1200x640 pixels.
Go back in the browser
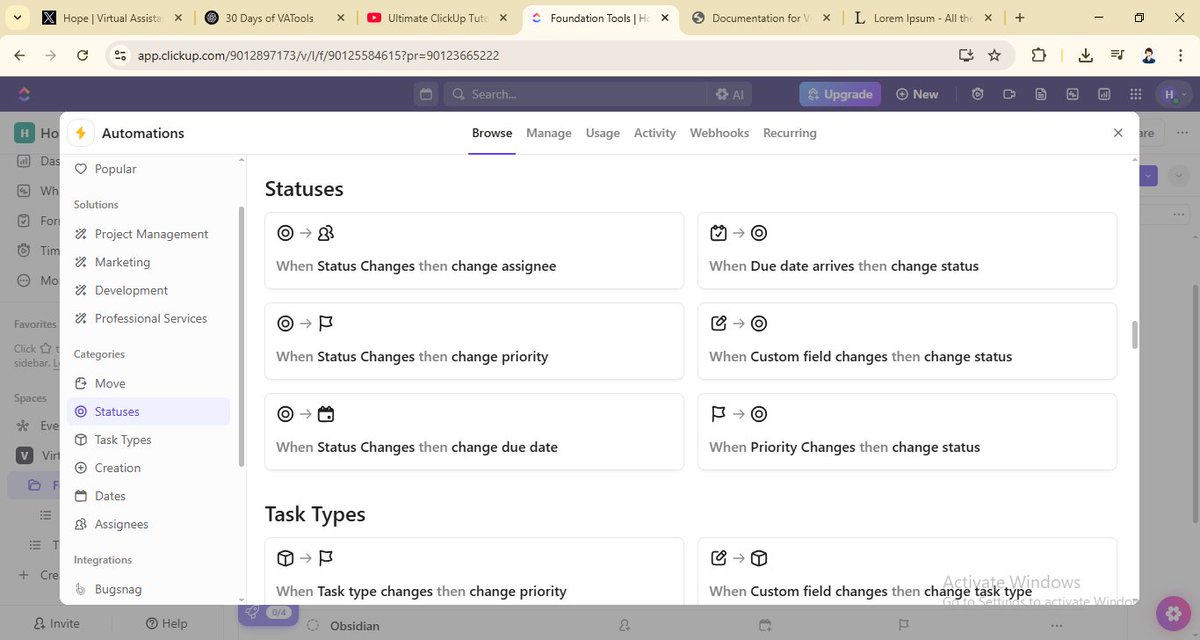(x=19, y=55)
